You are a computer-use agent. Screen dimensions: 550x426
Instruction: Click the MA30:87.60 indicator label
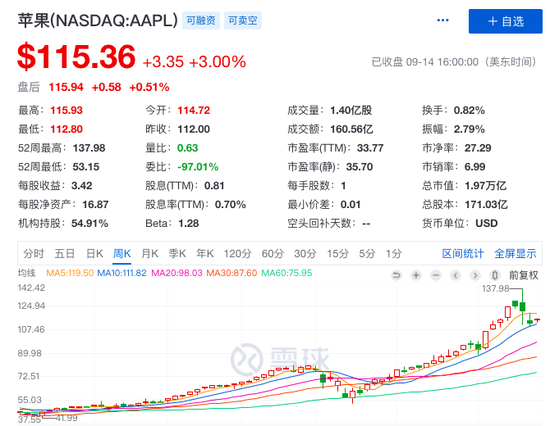point(232,273)
